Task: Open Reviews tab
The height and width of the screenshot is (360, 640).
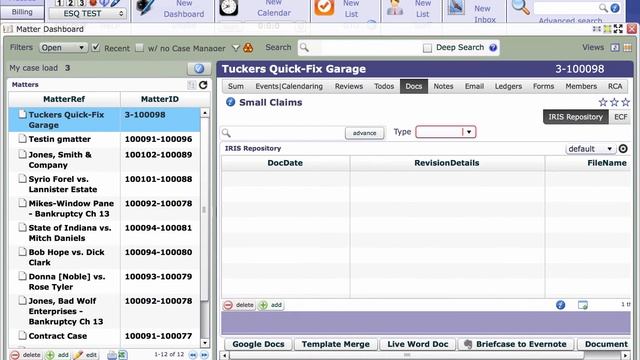Action: 349,86
